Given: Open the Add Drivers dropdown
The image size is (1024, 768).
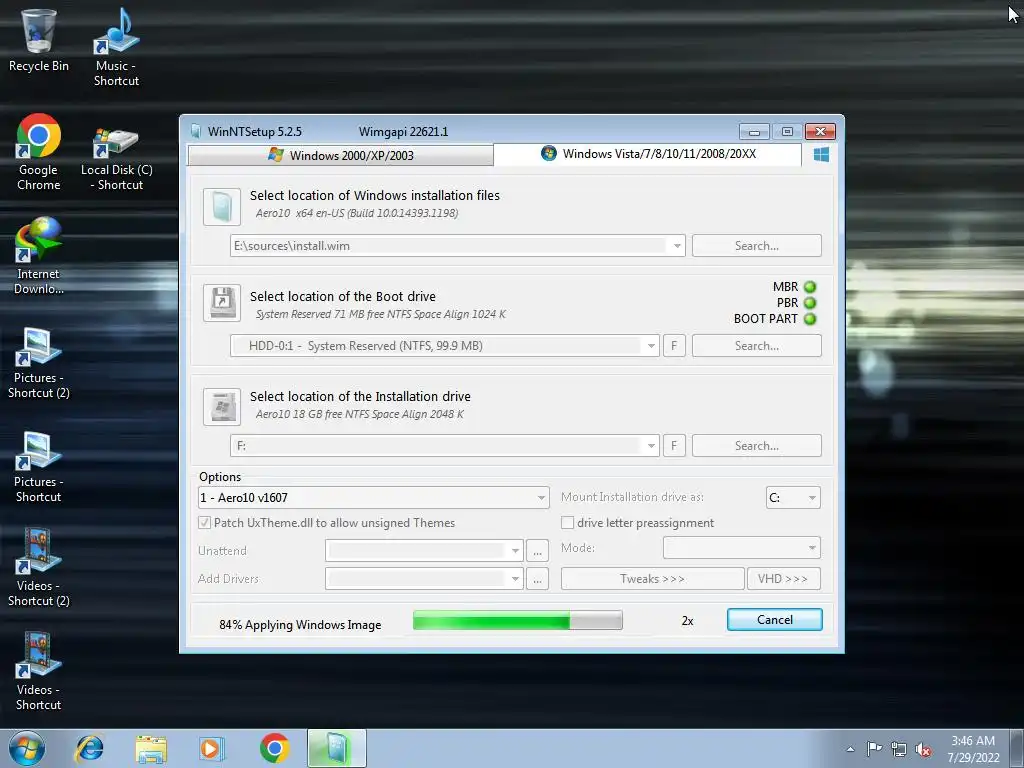Looking at the screenshot, I should tap(424, 579).
